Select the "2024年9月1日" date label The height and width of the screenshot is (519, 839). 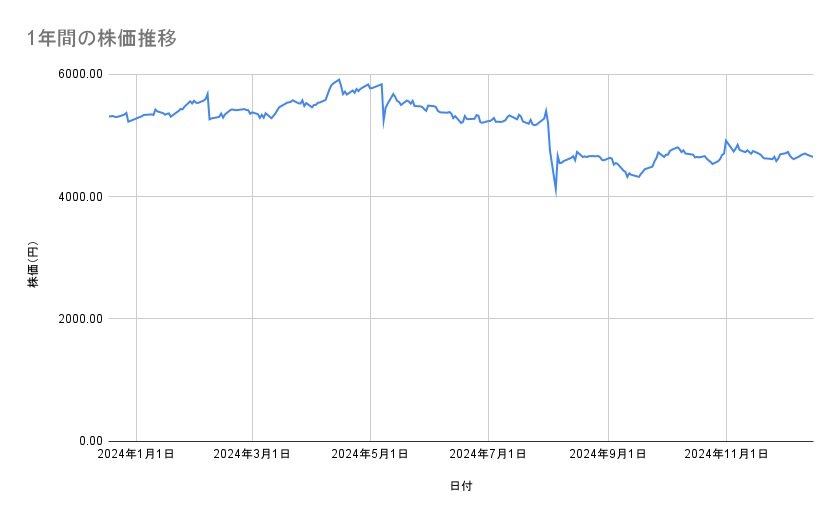608,455
